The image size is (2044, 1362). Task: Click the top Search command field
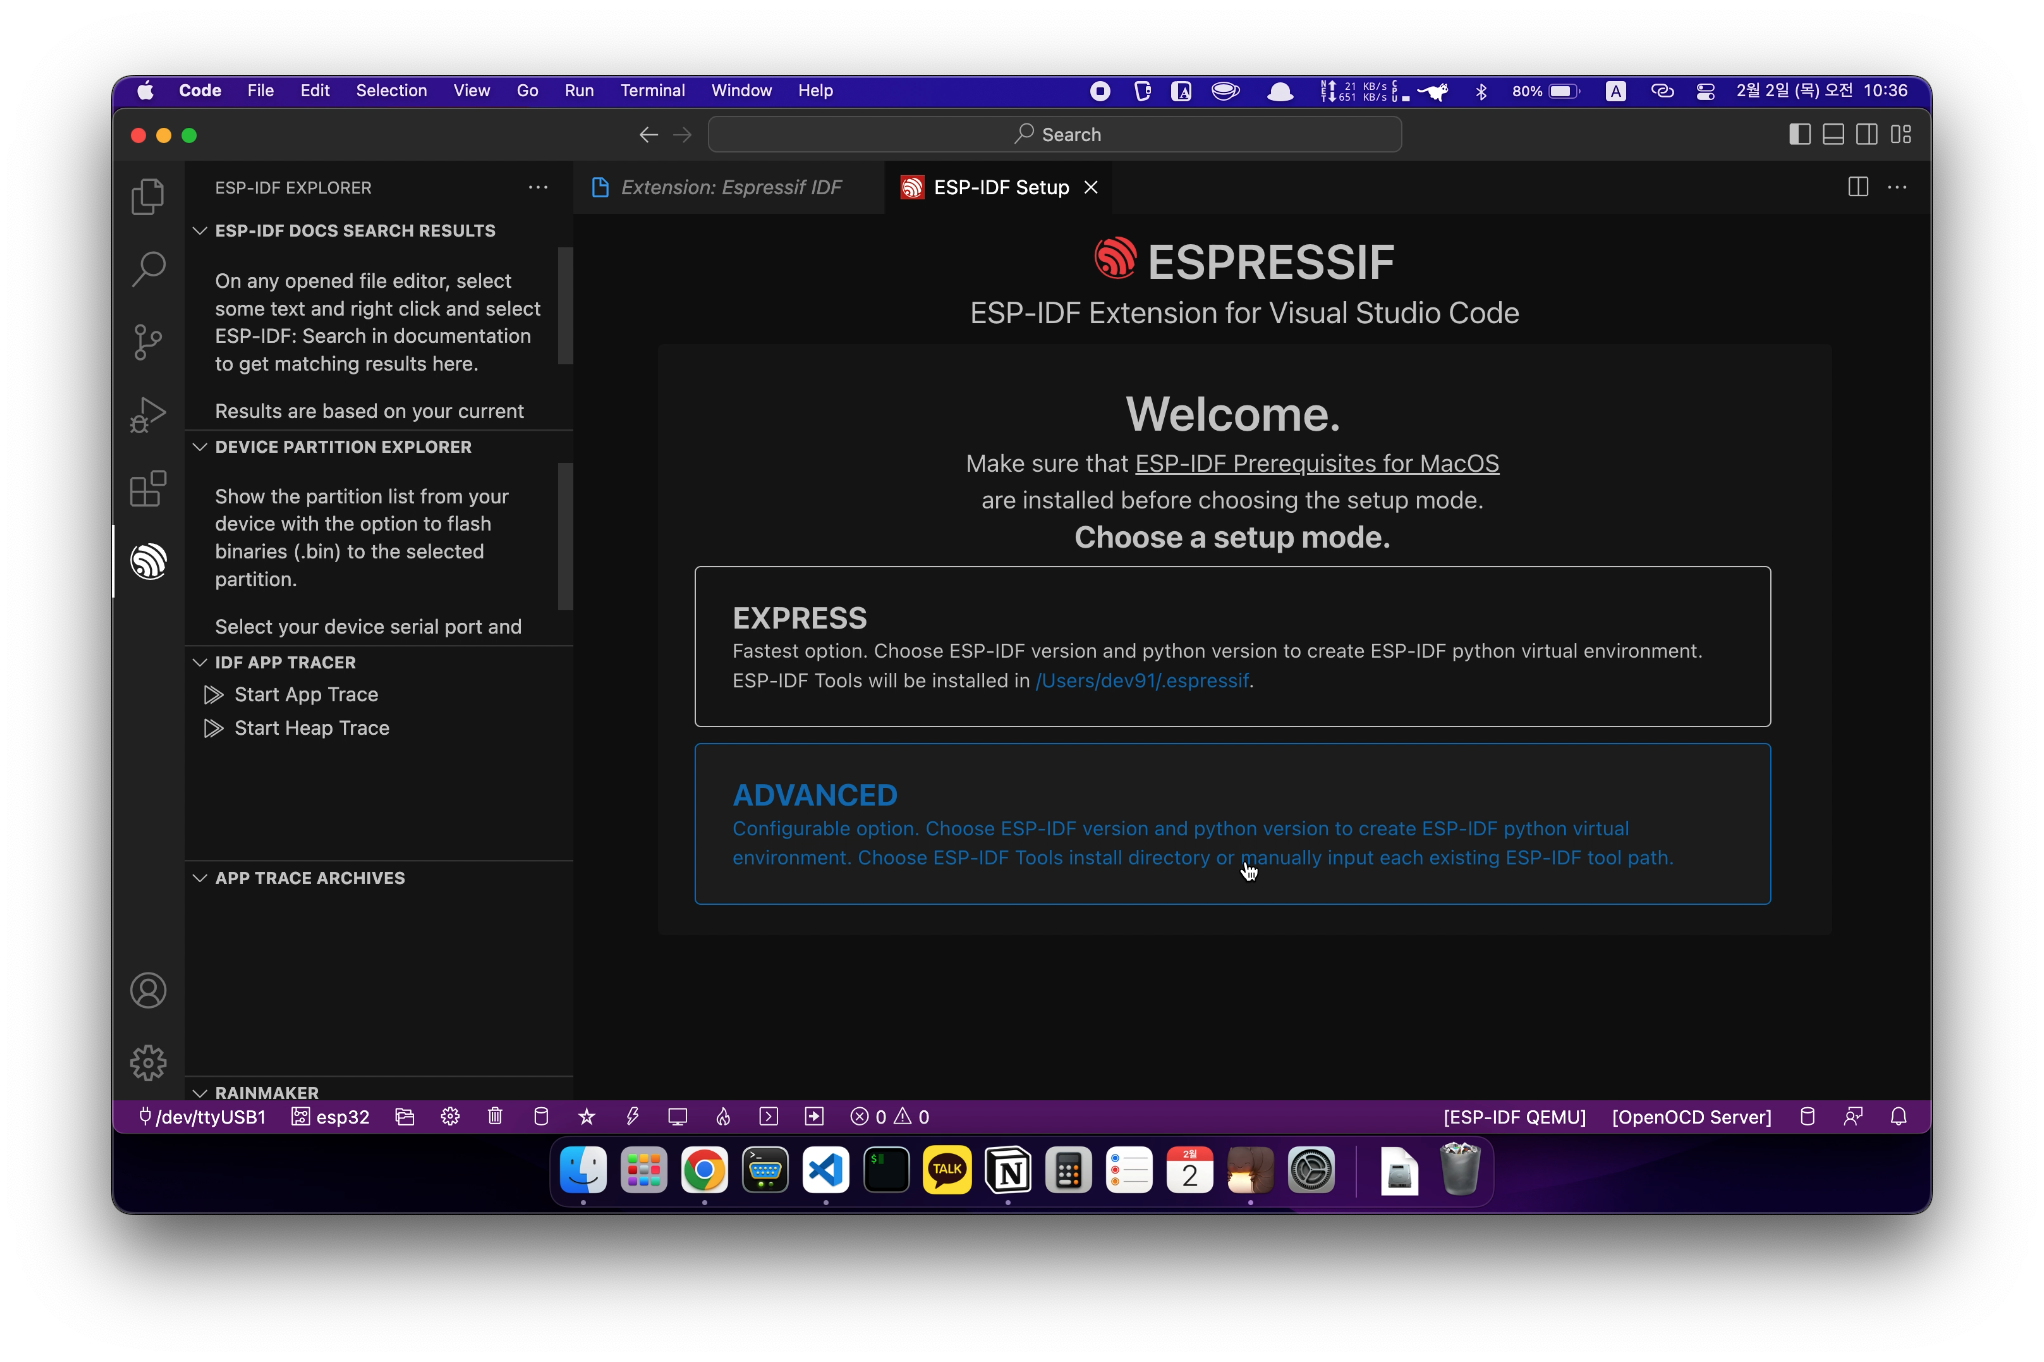1055,135
